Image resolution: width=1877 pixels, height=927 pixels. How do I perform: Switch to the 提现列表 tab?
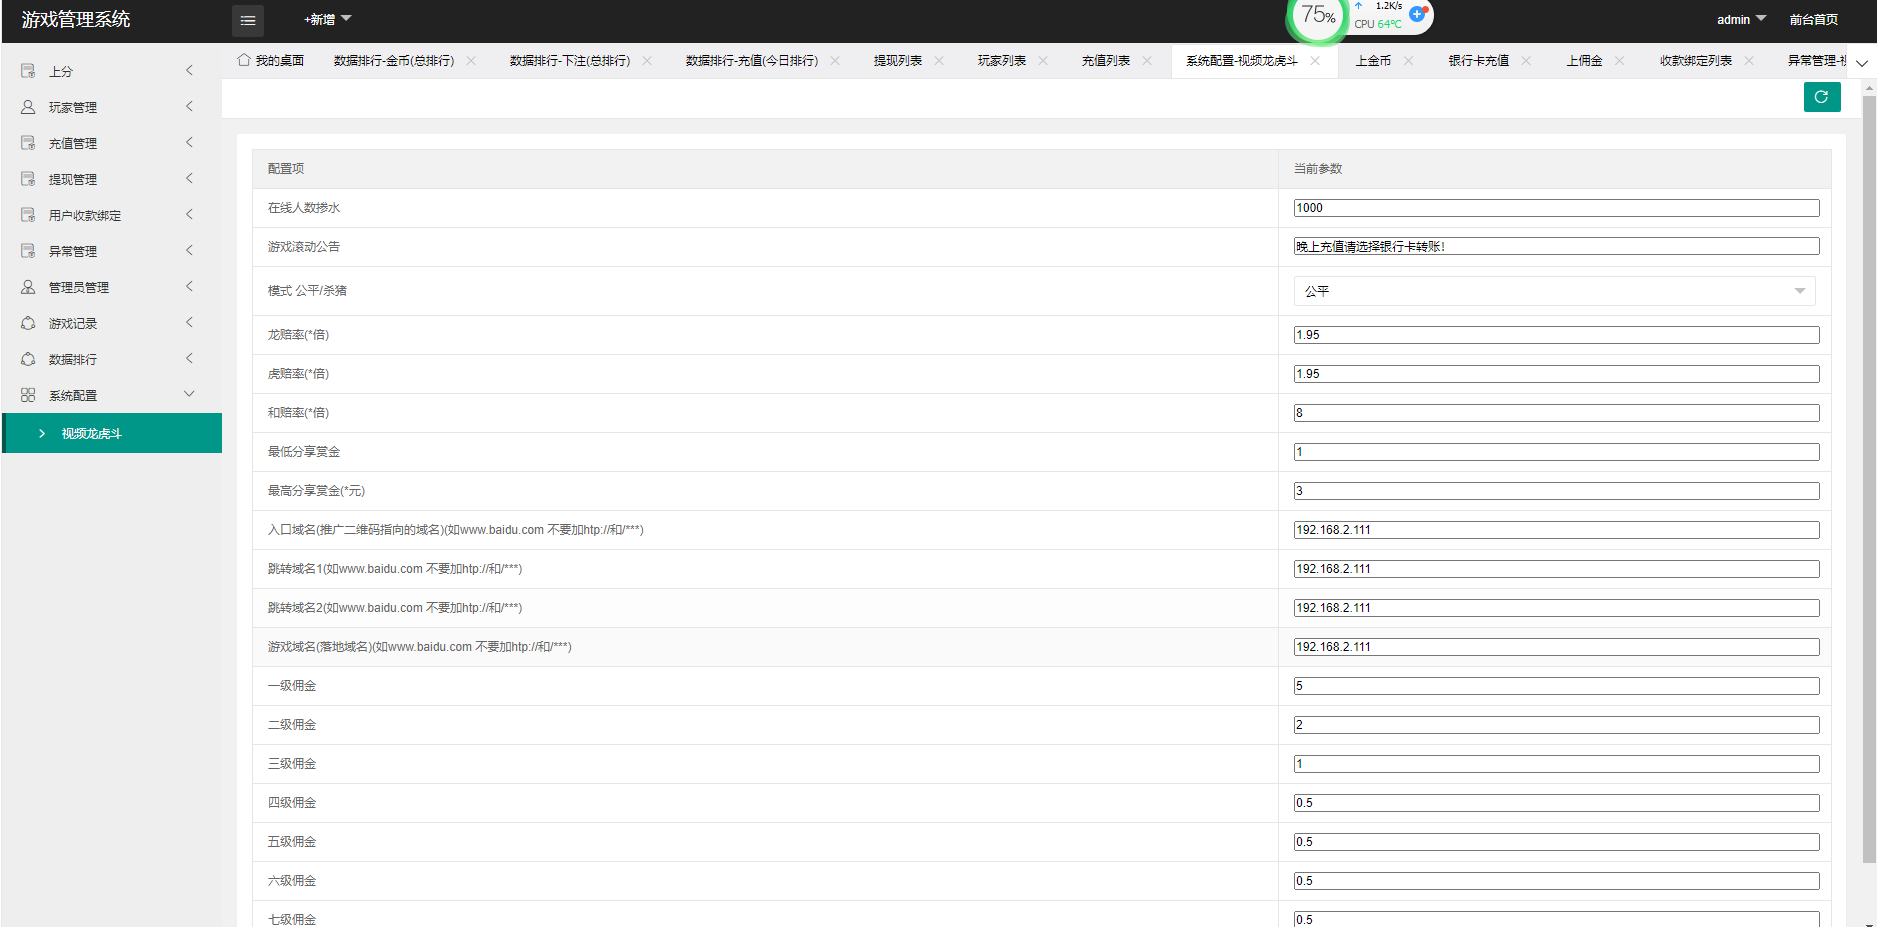point(897,61)
